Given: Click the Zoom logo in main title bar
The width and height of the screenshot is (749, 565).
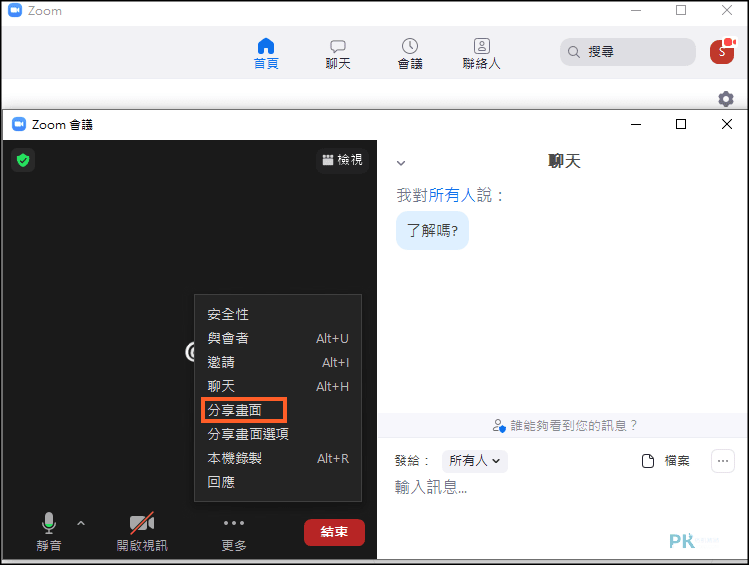Looking at the screenshot, I should [x=15, y=10].
